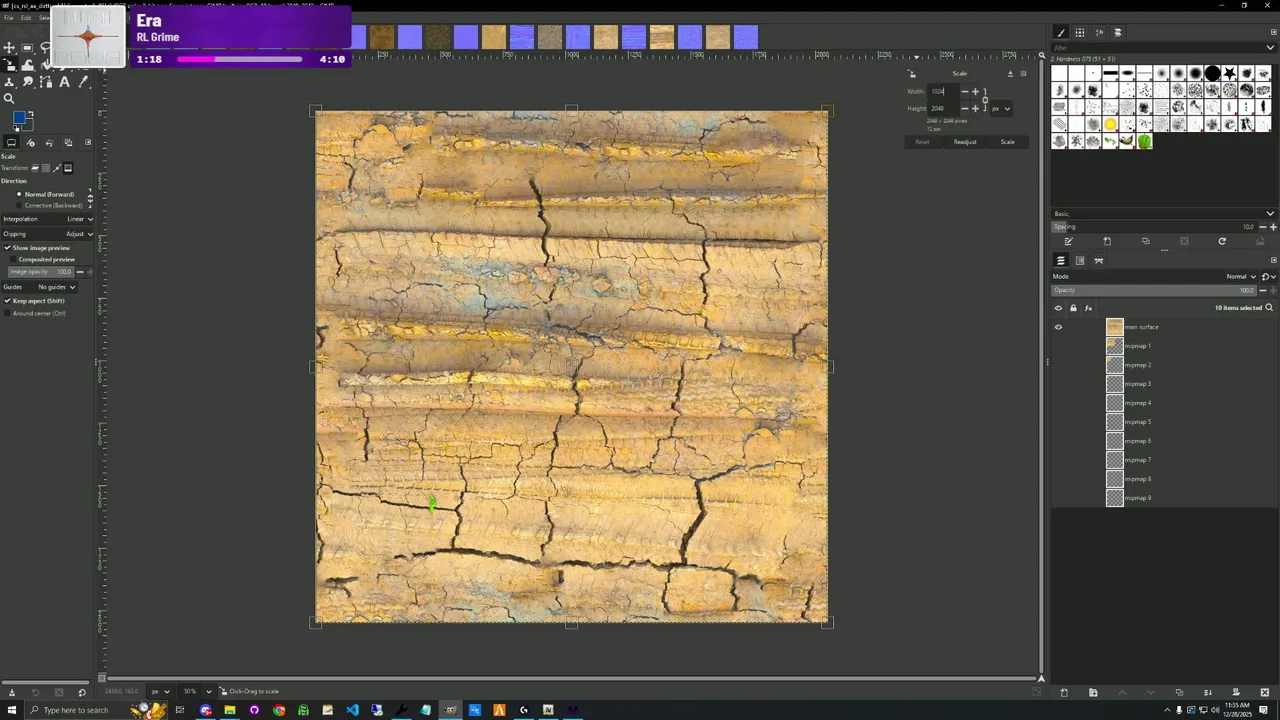Select the Rectangle Select tool
Screen dimensions: 1280x720
click(27, 48)
